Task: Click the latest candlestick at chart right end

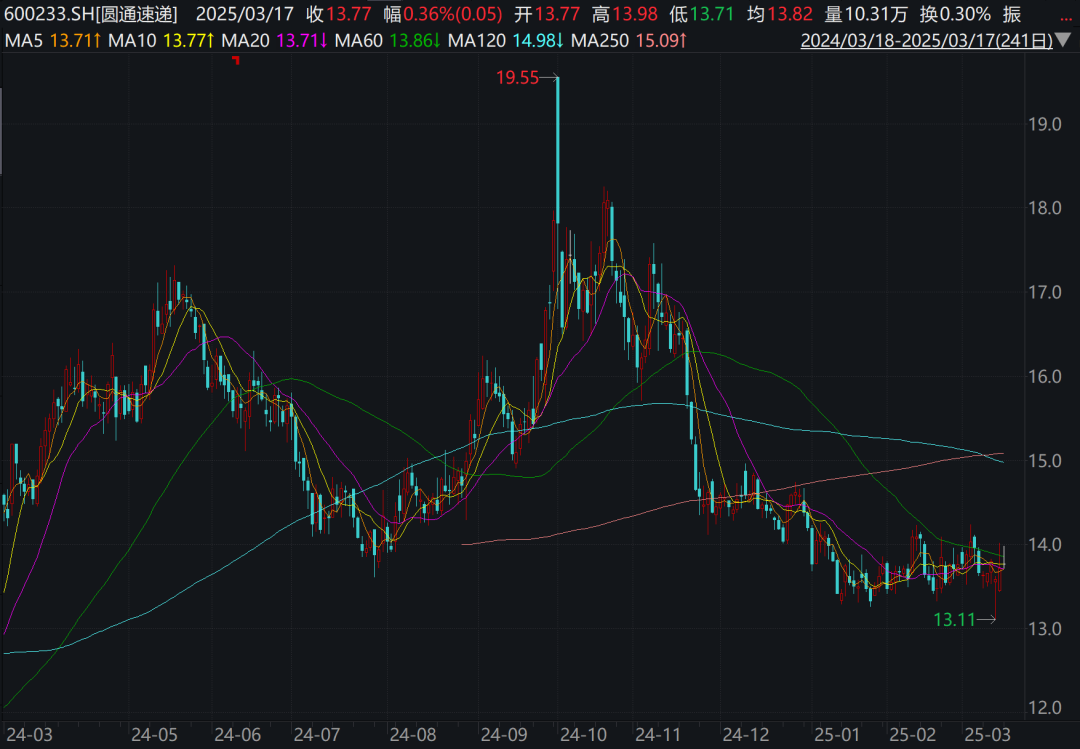Action: 1004,557
